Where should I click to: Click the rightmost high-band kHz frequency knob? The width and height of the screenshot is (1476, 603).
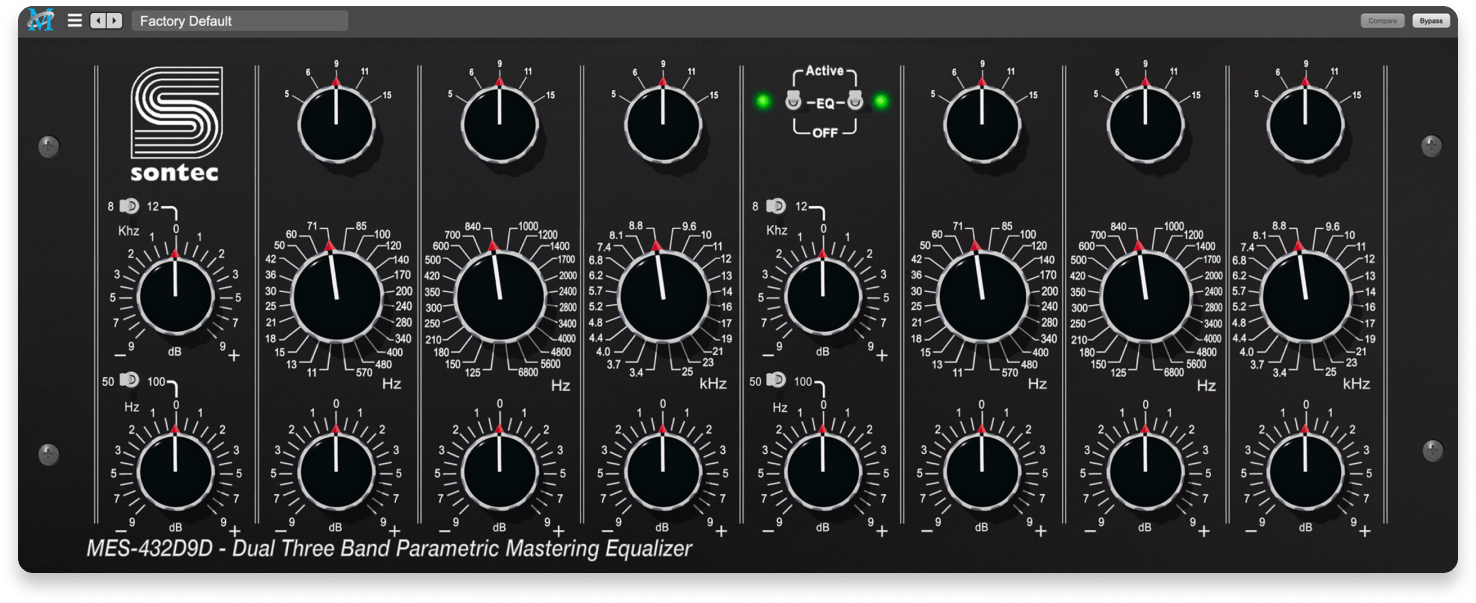1305,298
